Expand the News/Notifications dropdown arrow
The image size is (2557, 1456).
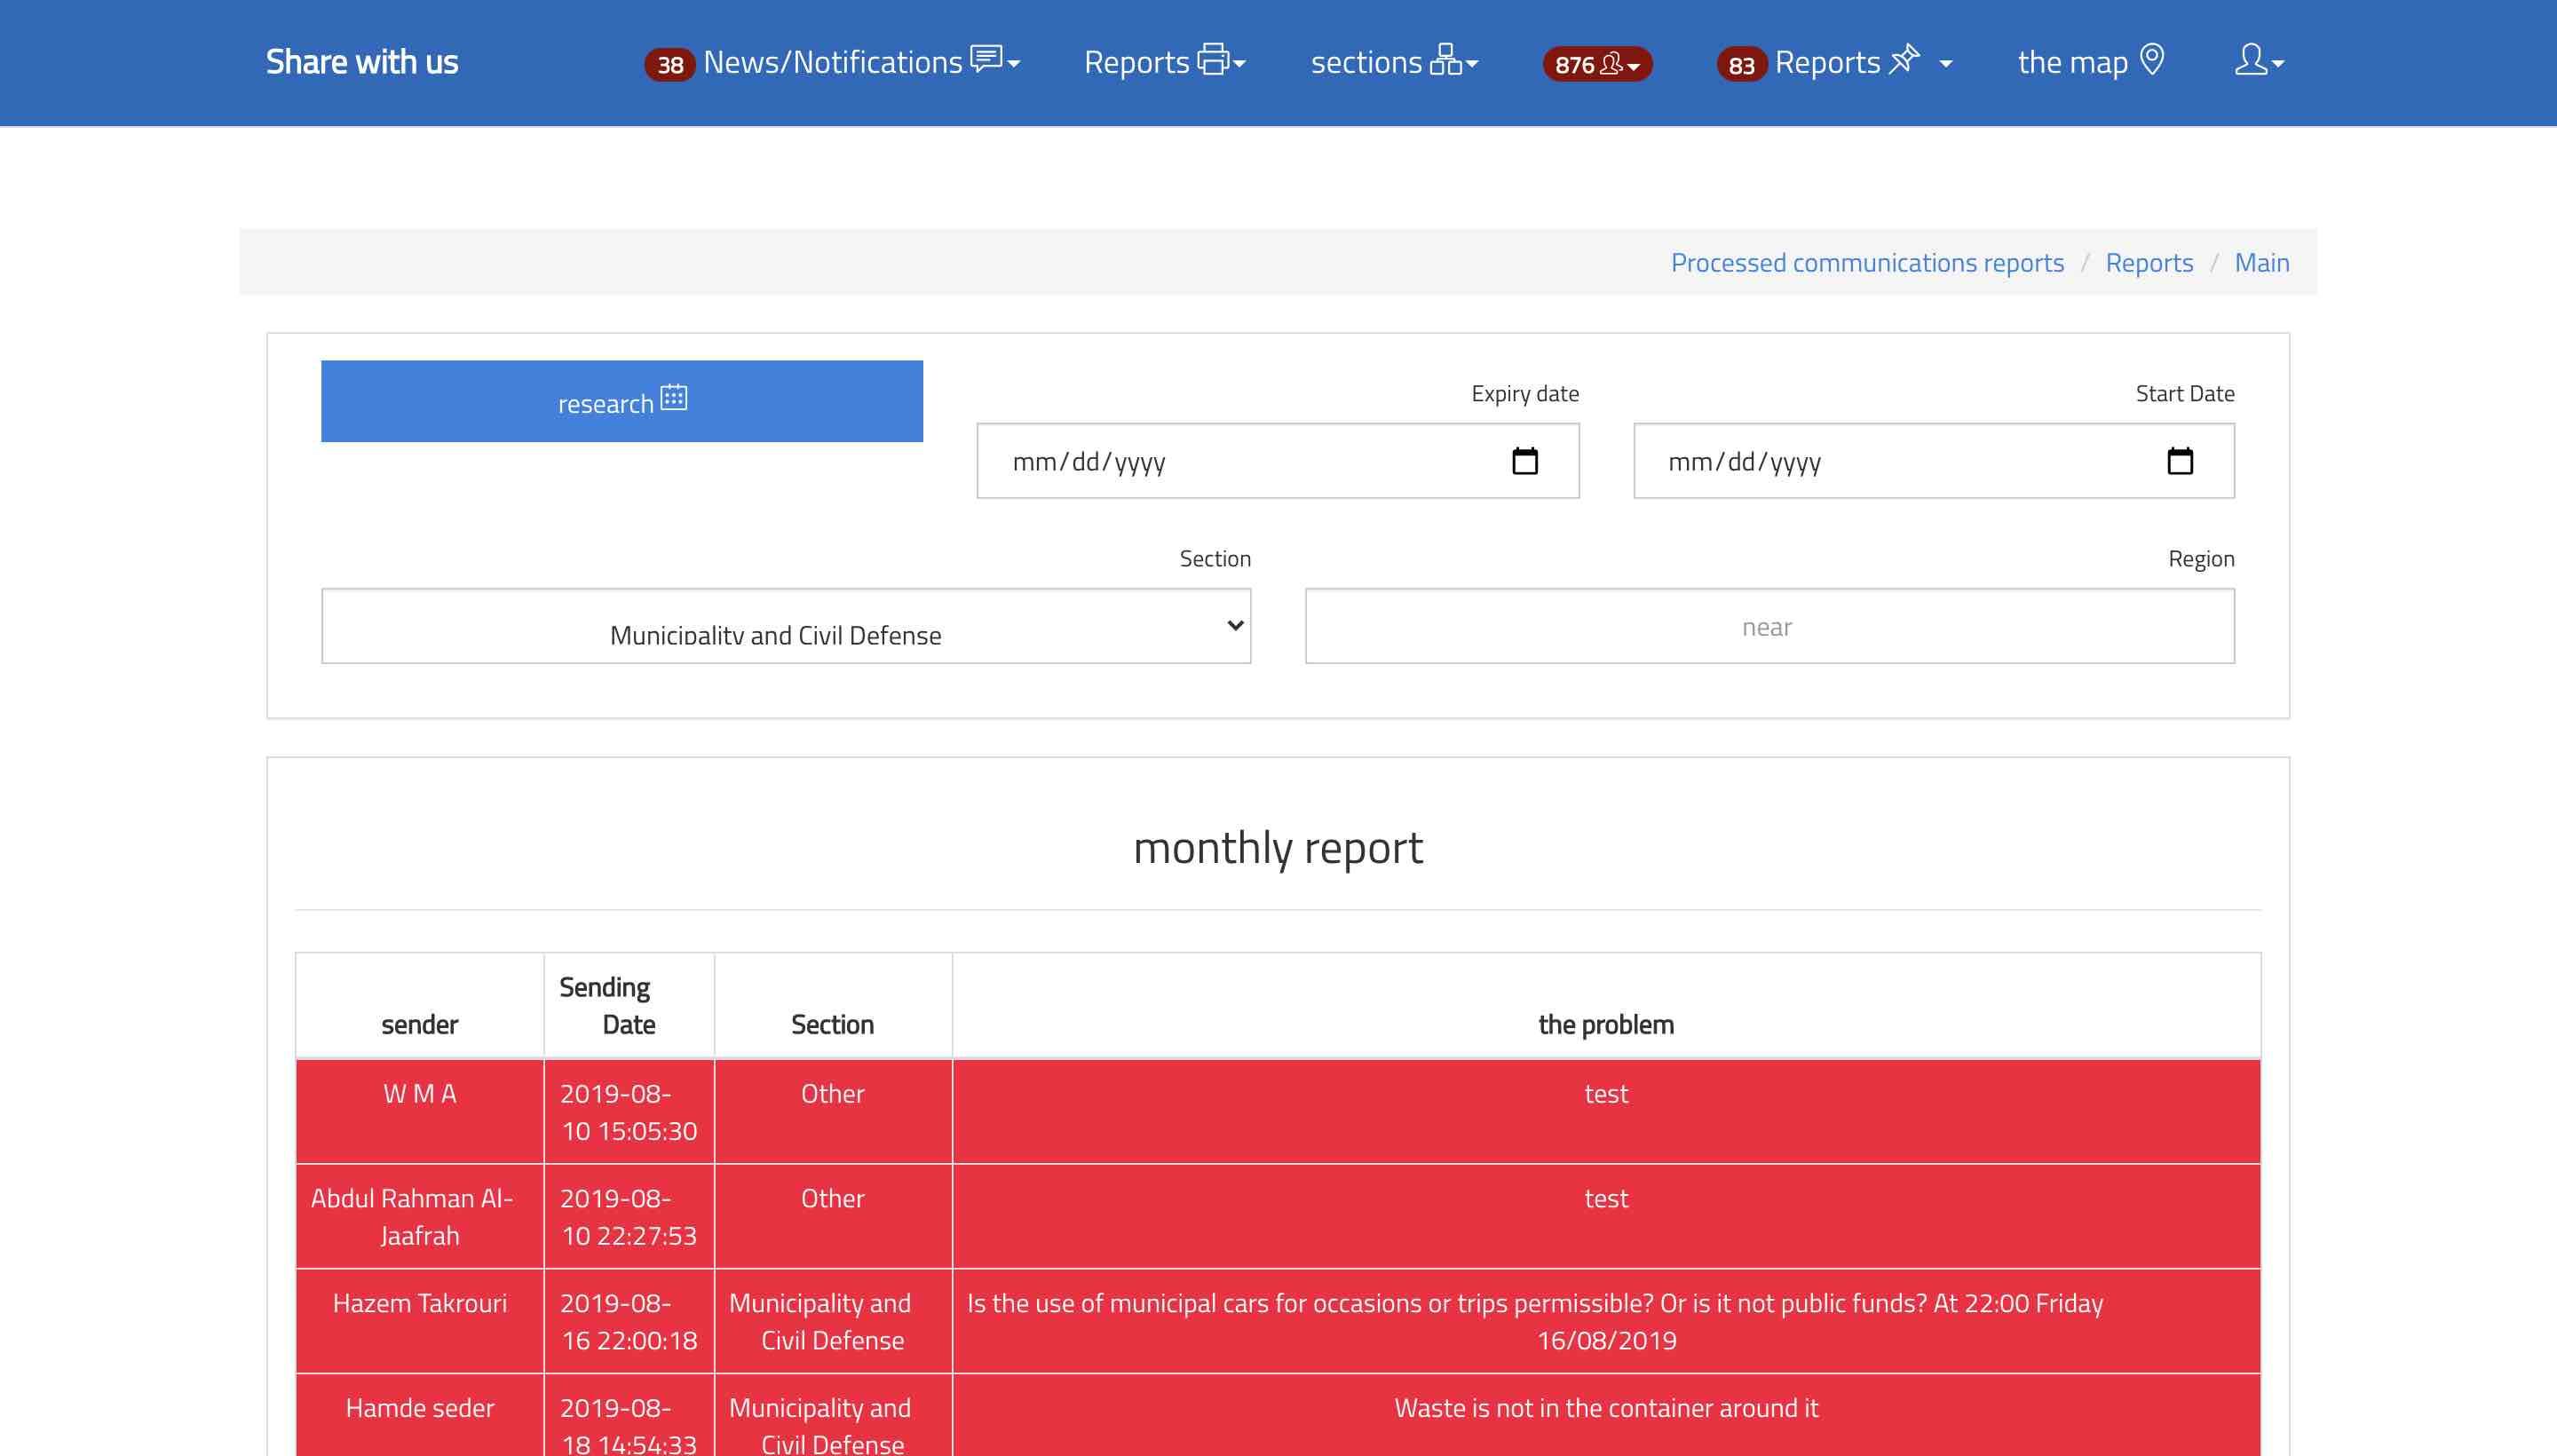(x=1014, y=64)
